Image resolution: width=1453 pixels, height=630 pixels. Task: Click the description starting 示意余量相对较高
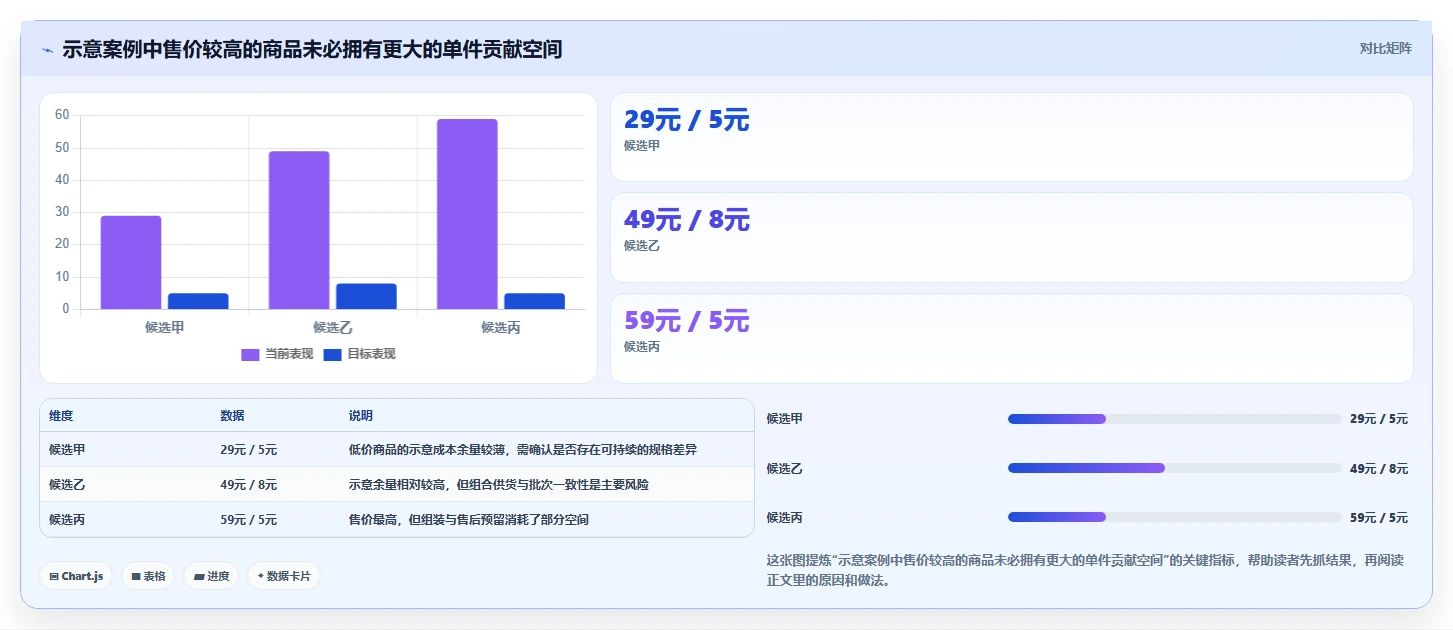498,485
